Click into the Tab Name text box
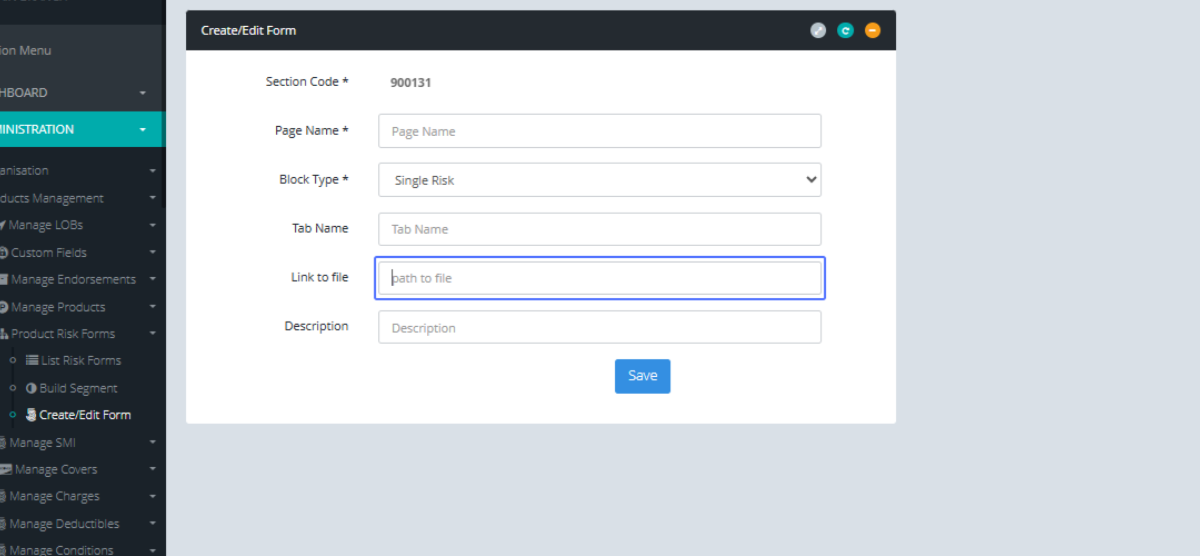The height and width of the screenshot is (556, 1200). [599, 229]
